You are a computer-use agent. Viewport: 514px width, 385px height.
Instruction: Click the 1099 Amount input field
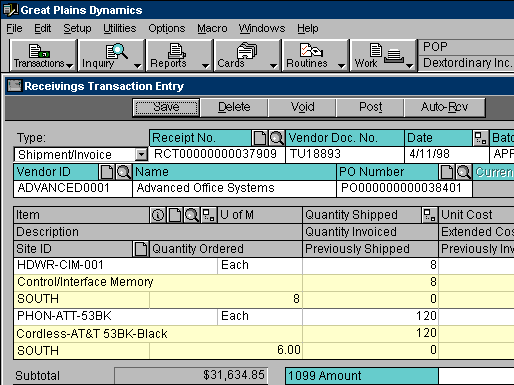pos(477,376)
